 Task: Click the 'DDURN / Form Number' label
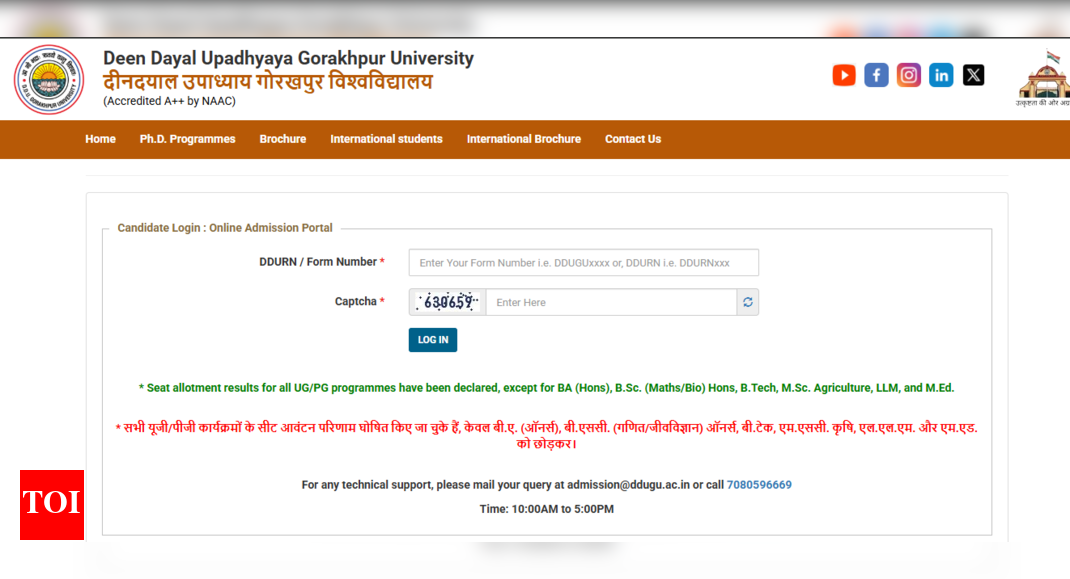click(318, 262)
